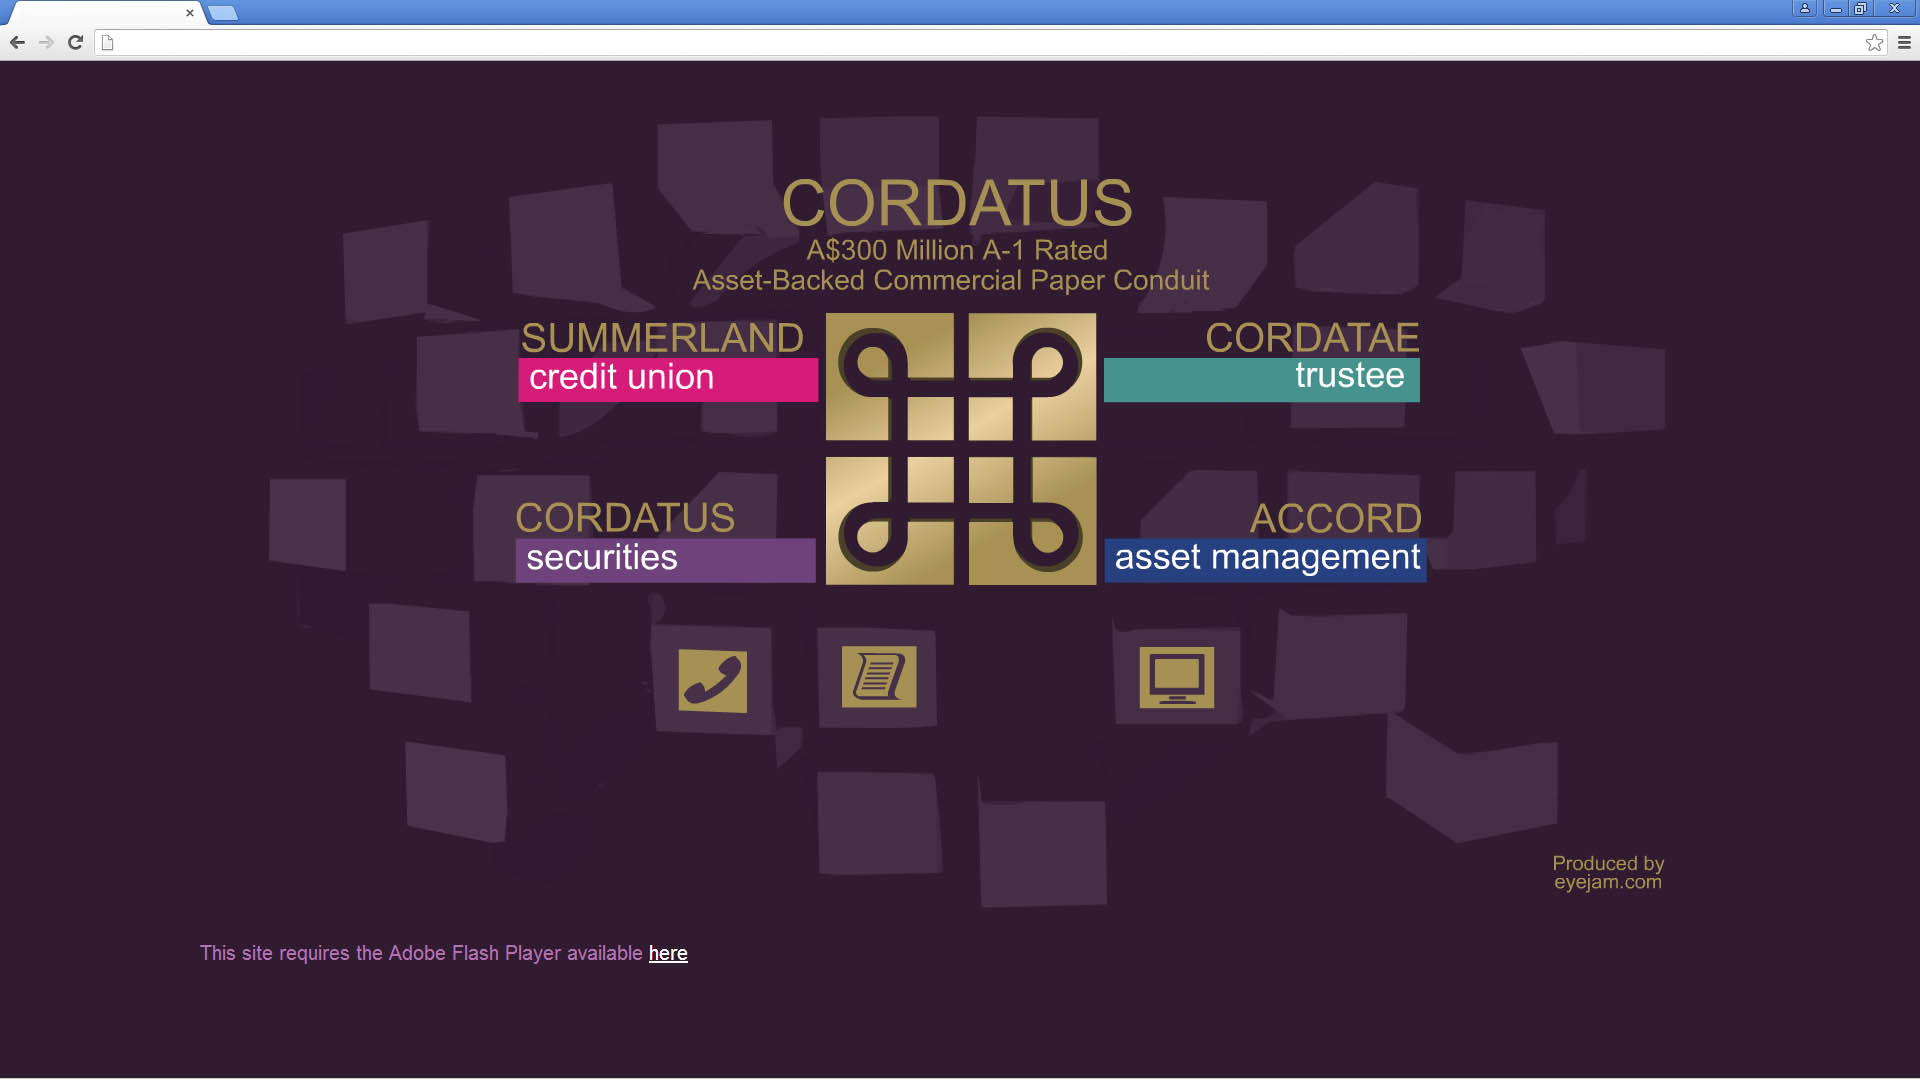1920x1080 pixels.
Task: Click the Produced by eyejam.com credit
Action: 1608,872
